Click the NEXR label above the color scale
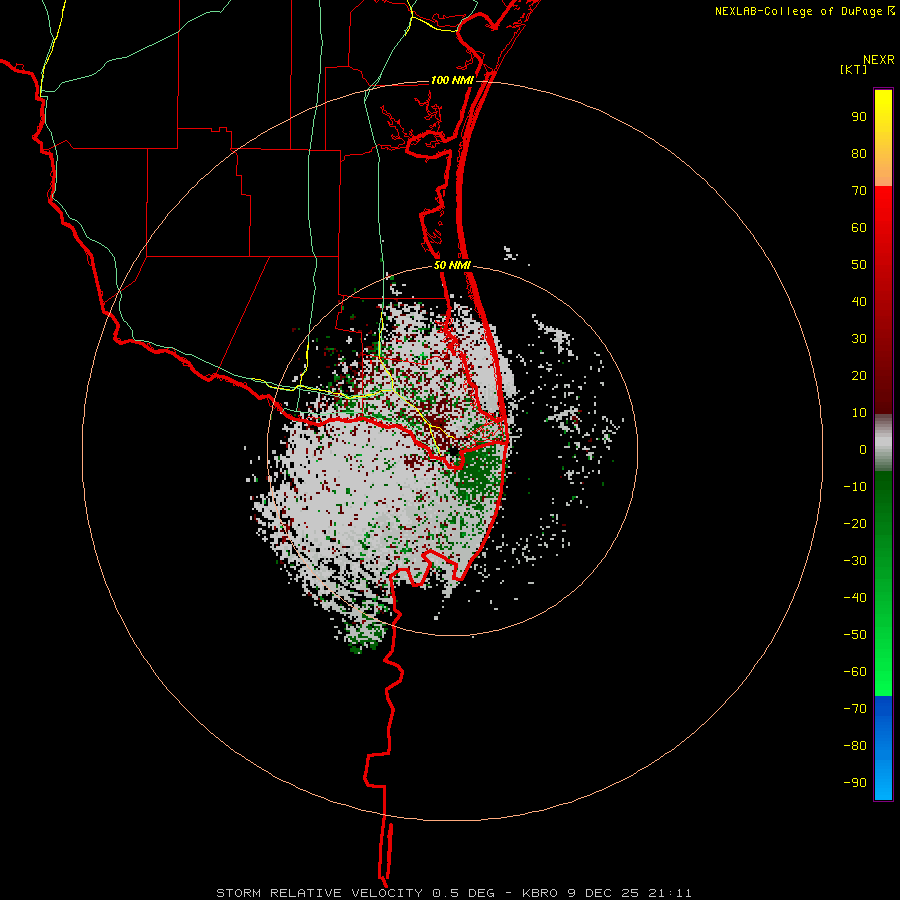 point(878,60)
